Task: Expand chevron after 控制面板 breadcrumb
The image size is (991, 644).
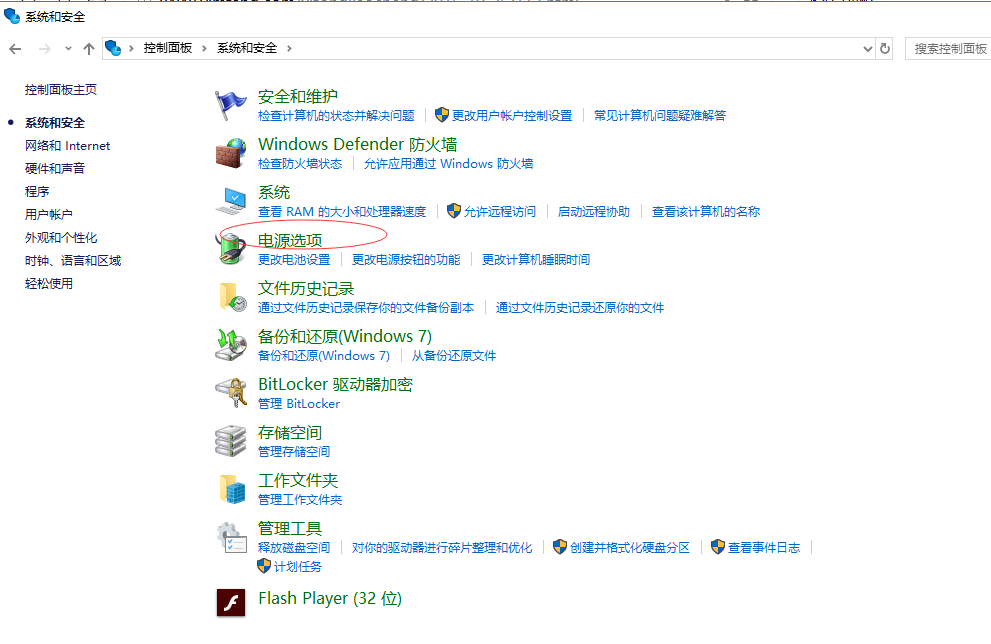Action: (204, 49)
